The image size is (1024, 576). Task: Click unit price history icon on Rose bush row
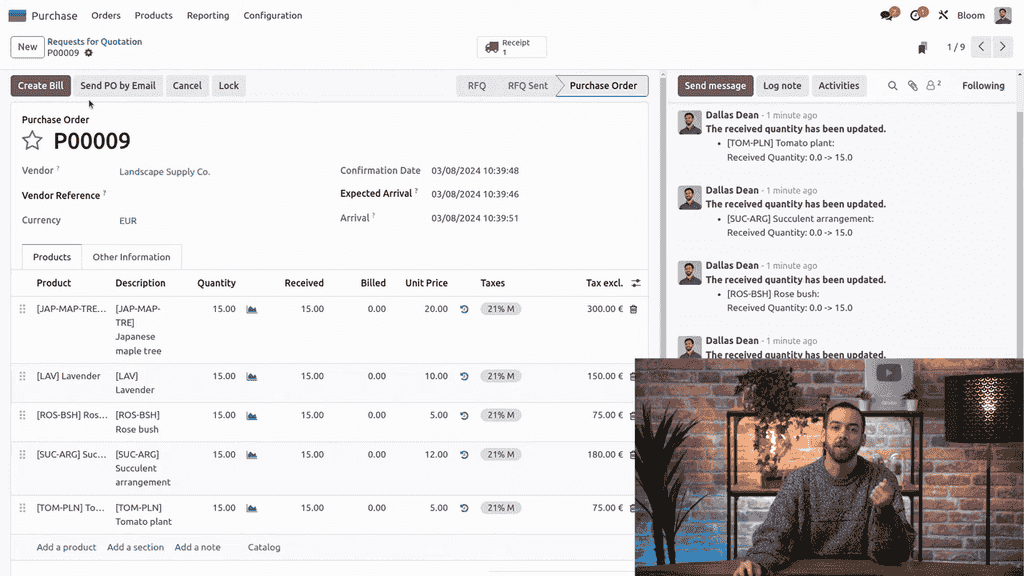click(464, 415)
